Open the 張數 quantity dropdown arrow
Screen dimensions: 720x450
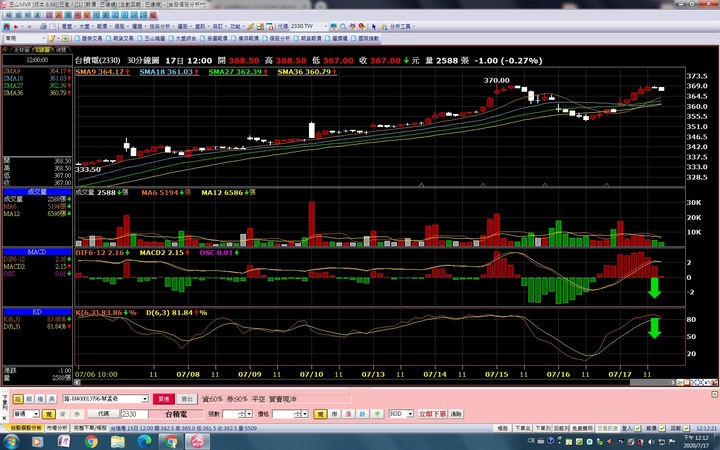point(249,414)
